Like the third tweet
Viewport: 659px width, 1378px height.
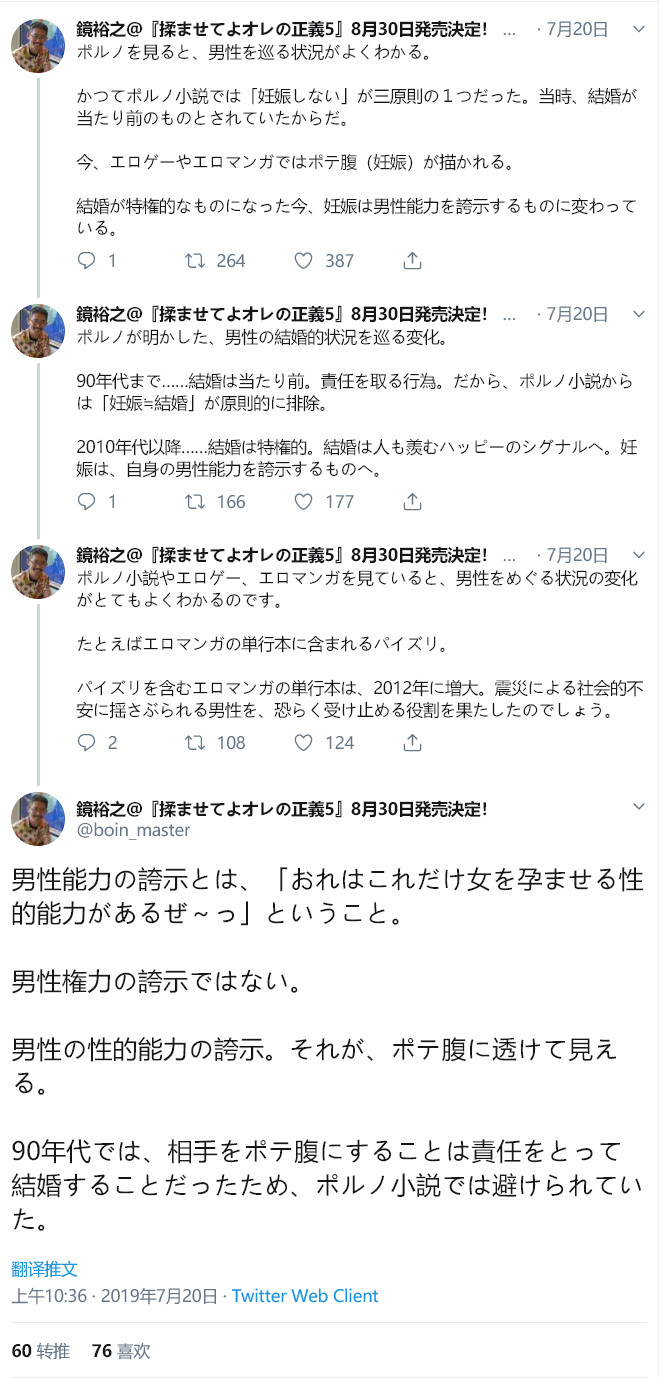click(x=304, y=743)
